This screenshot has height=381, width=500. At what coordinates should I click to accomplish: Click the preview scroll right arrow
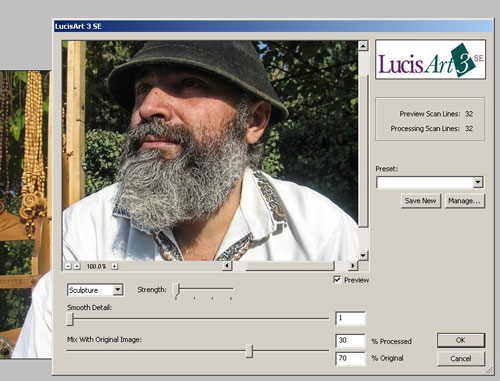353,266
